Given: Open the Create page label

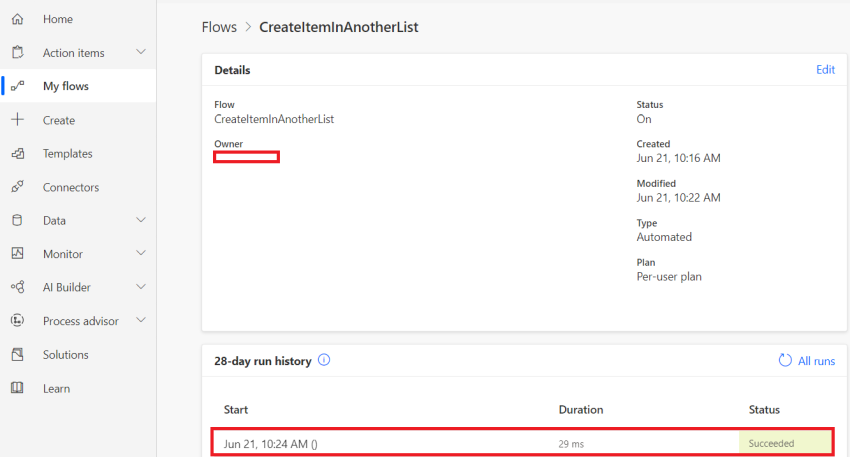Looking at the screenshot, I should (x=59, y=120).
